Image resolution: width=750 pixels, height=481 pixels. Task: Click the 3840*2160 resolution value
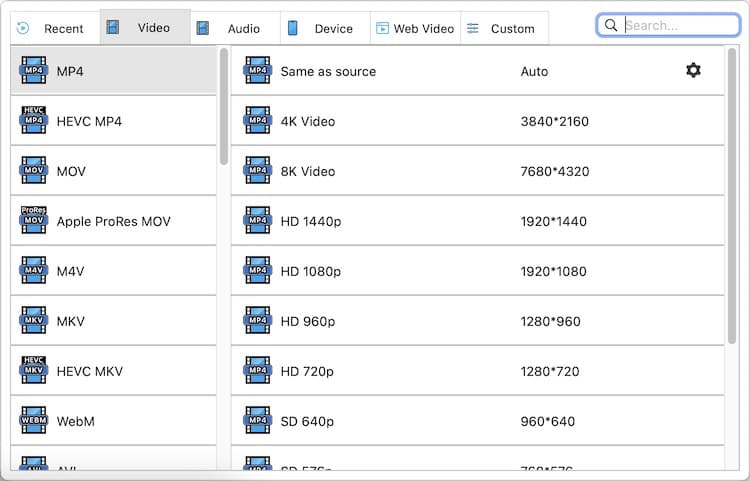click(x=554, y=121)
